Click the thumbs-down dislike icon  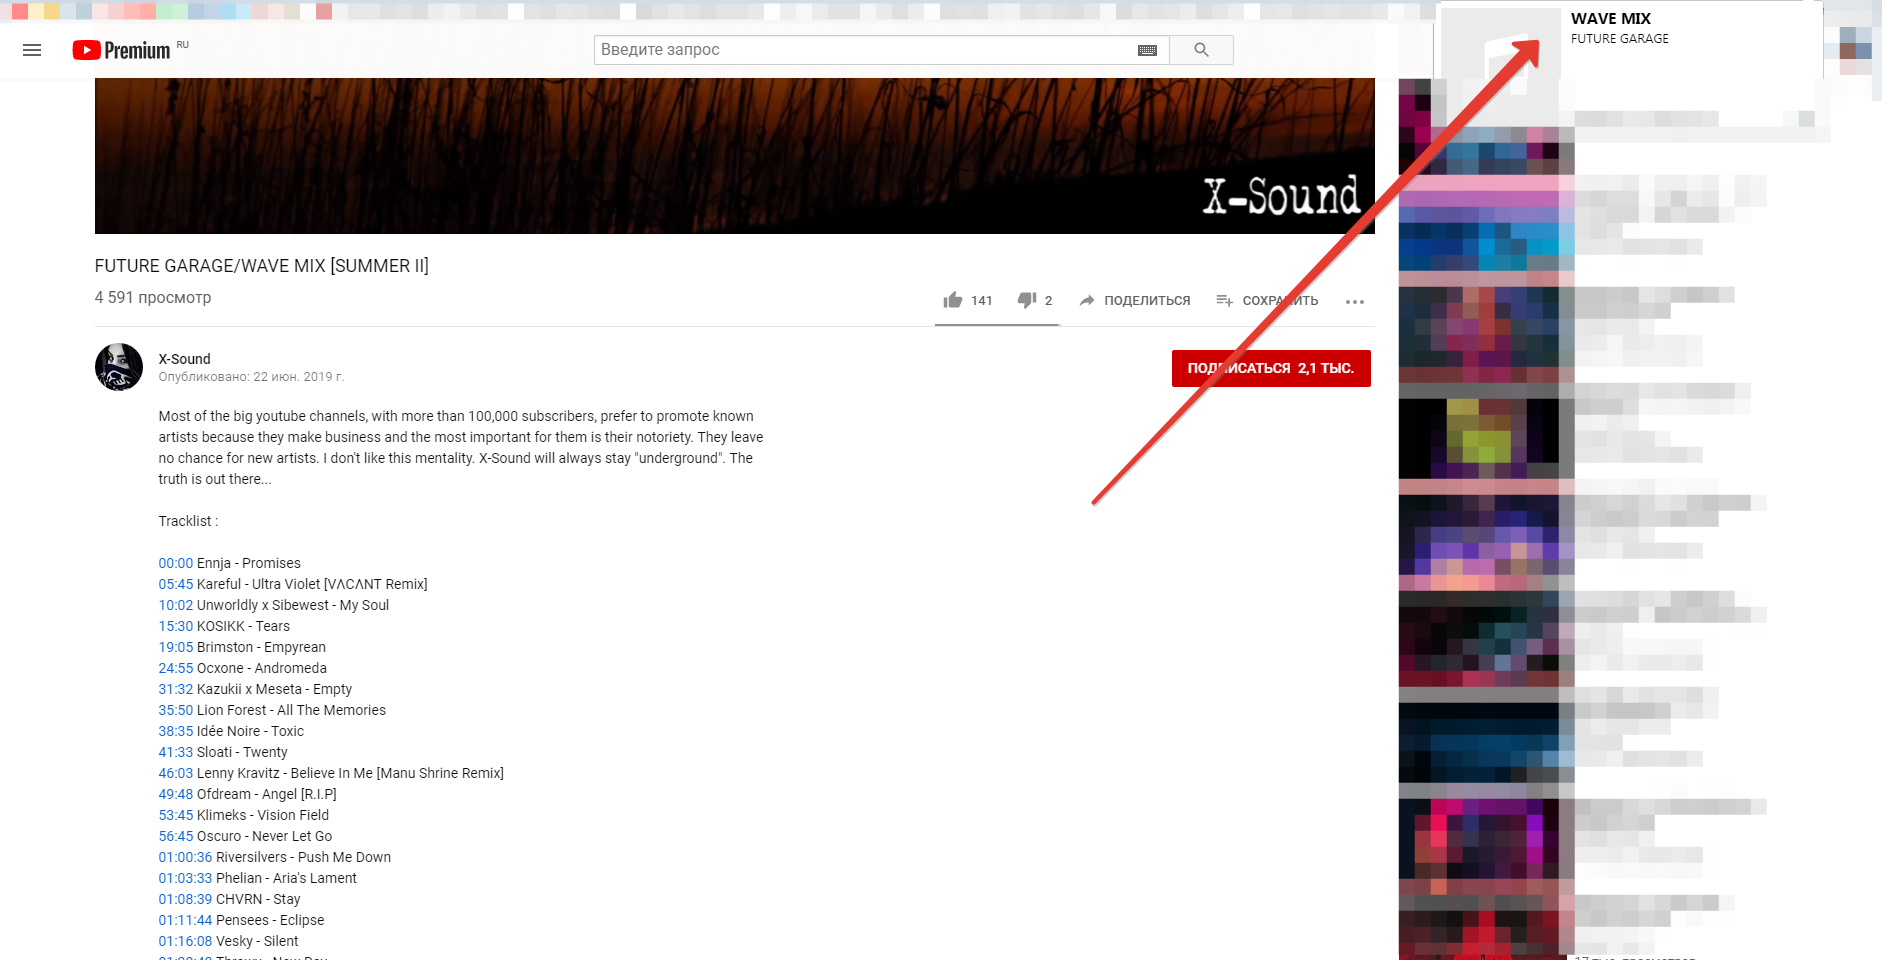click(1026, 299)
